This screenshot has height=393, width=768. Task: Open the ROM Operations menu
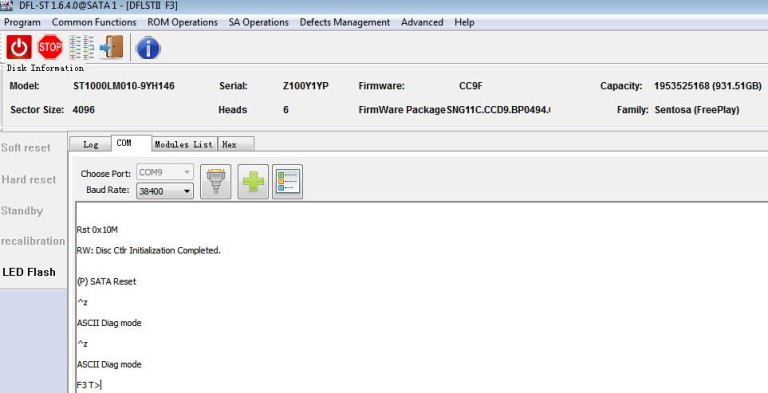click(182, 23)
